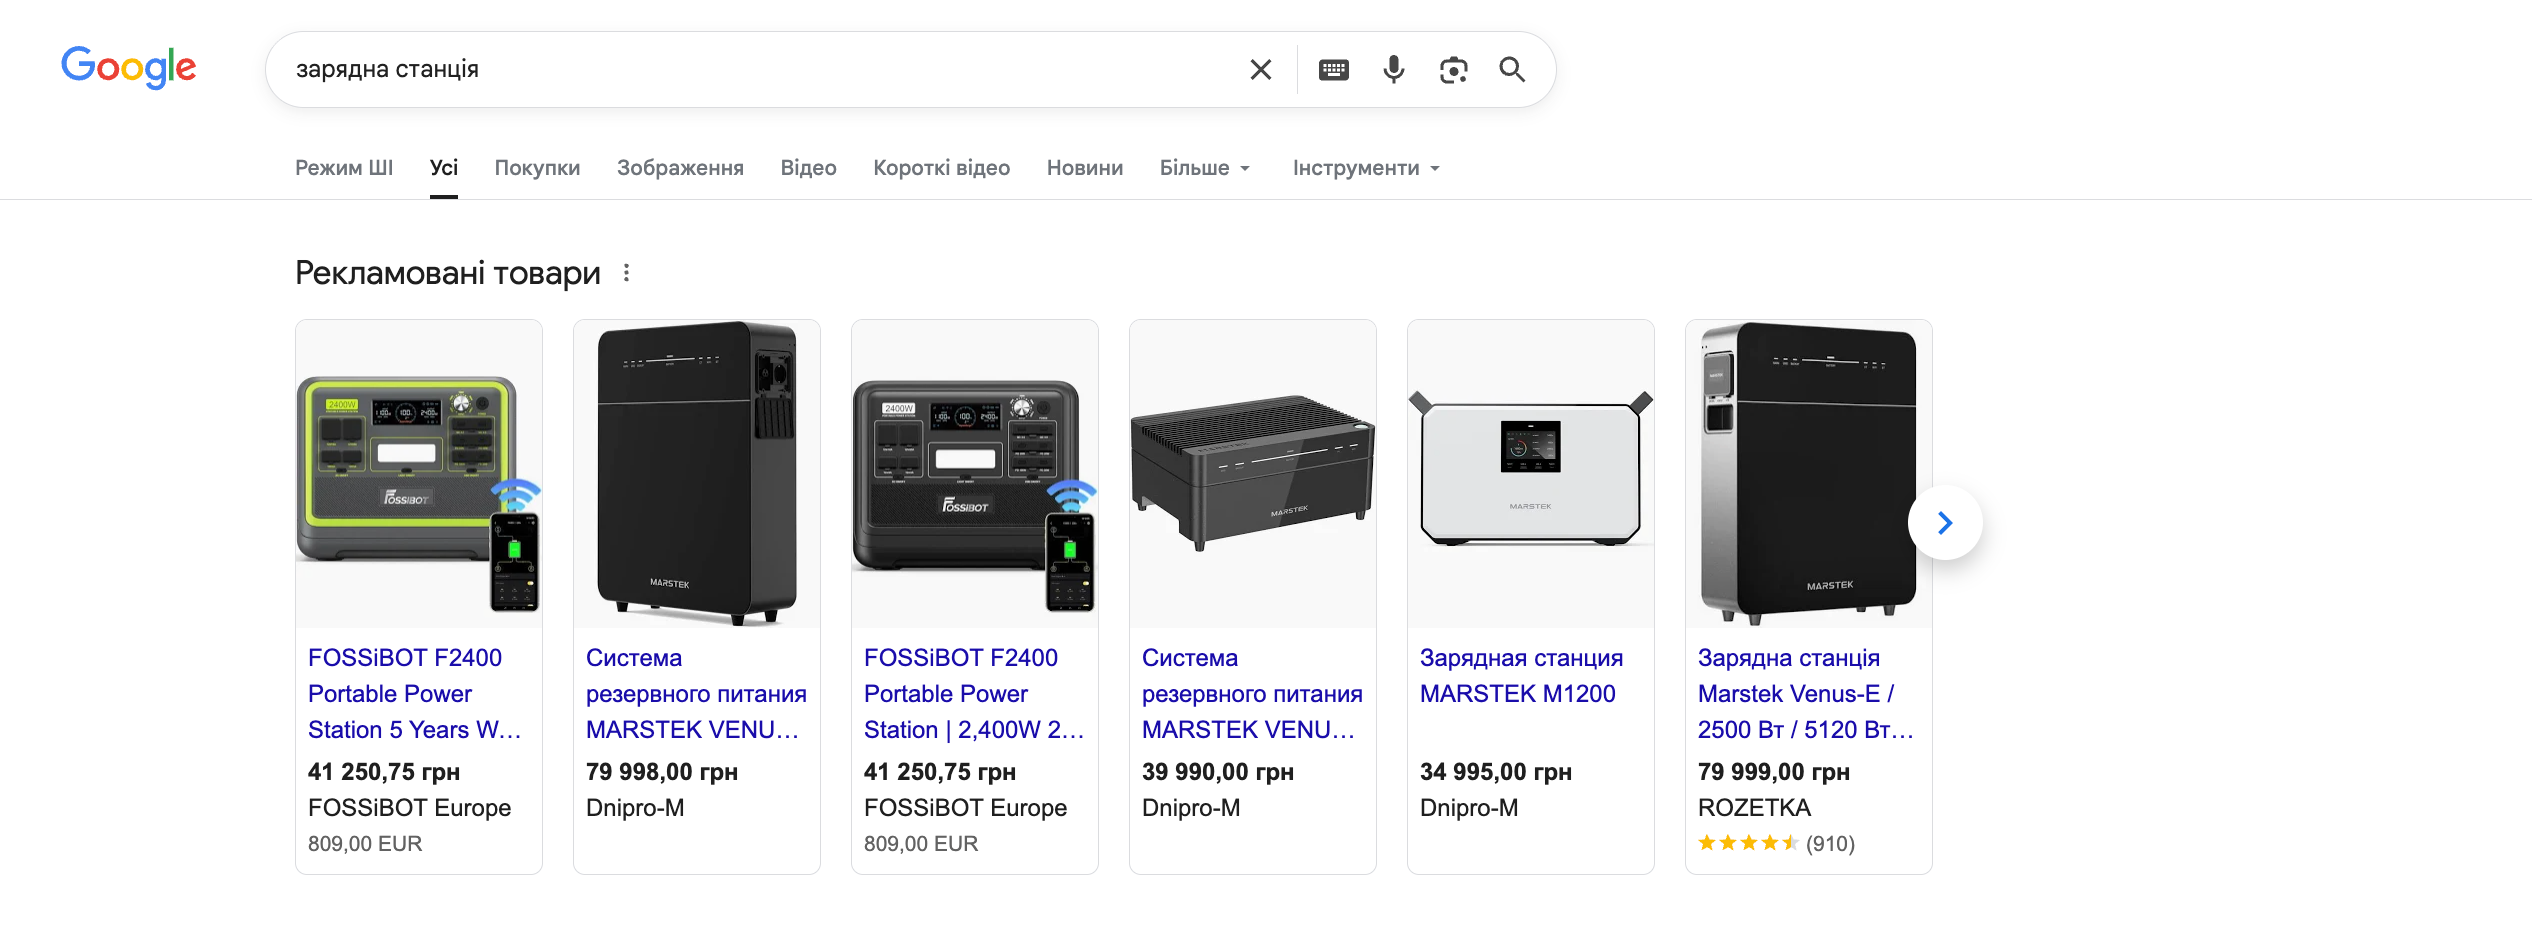Switch to Короткі відео tab
The height and width of the screenshot is (938, 2532).
pyautogui.click(x=942, y=168)
